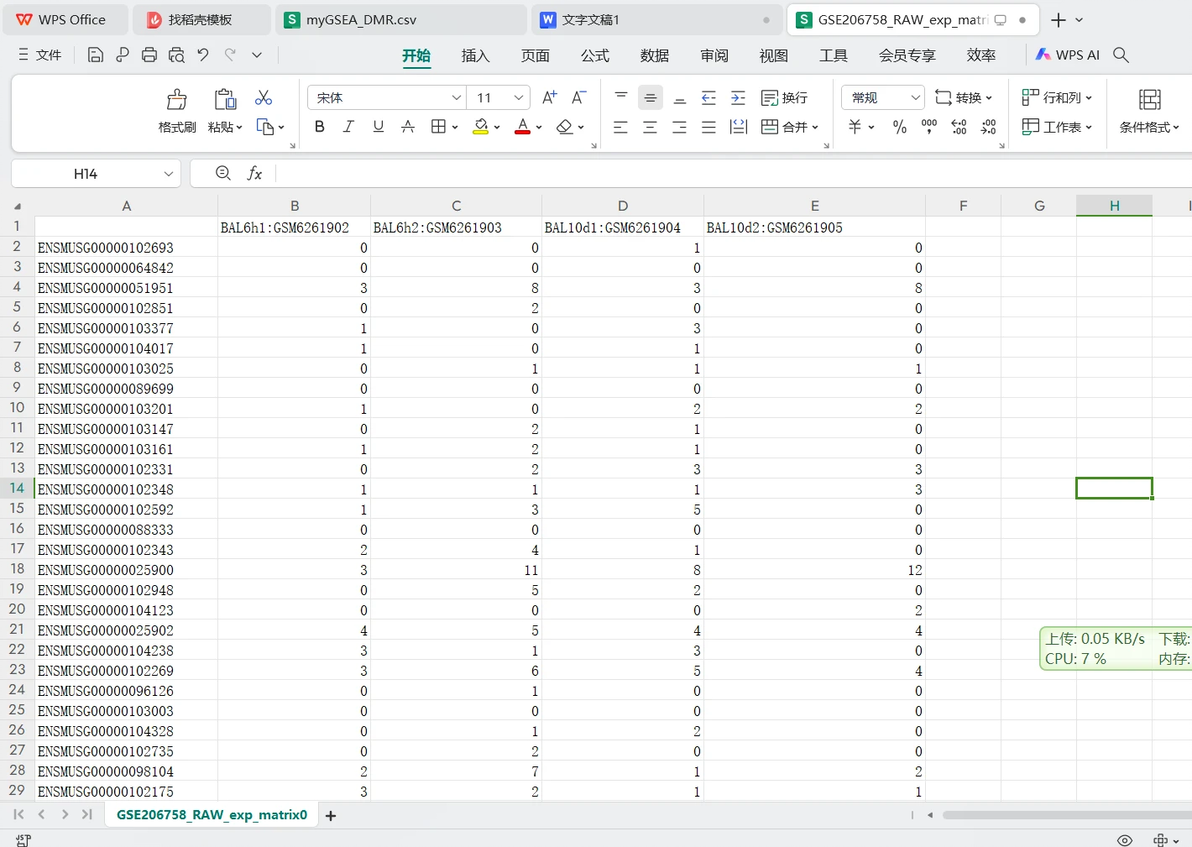Click the increase decimal places icon

[x=959, y=127]
